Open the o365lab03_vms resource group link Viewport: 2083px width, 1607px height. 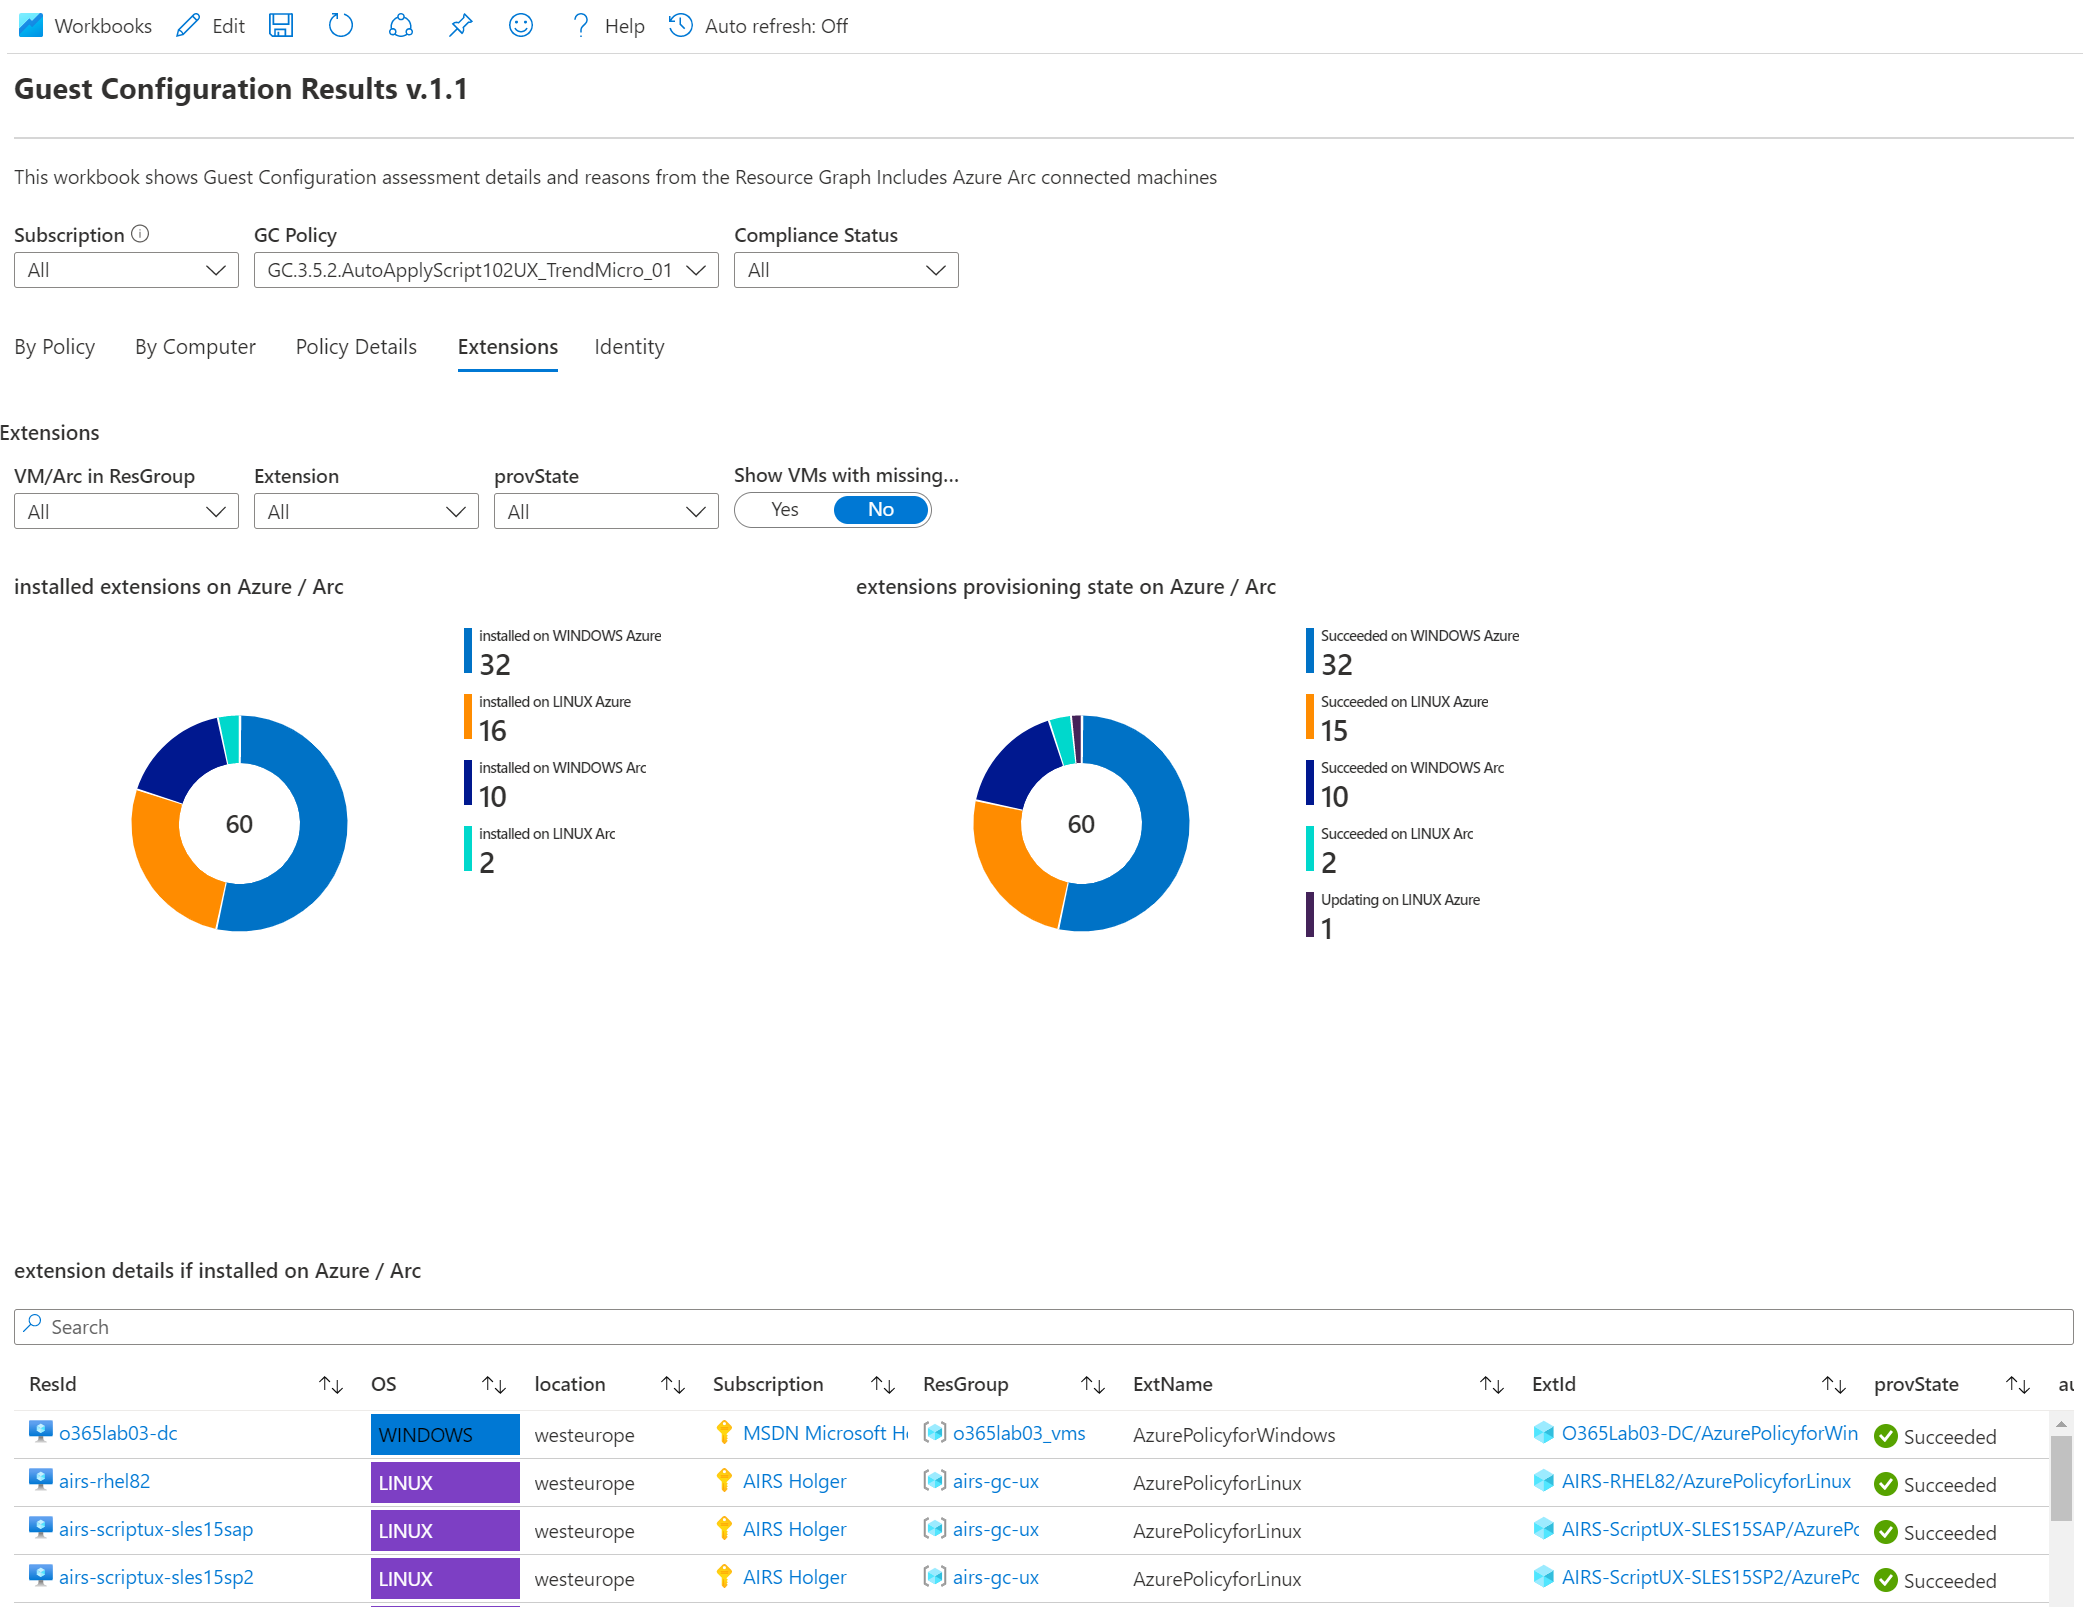(x=1019, y=1433)
